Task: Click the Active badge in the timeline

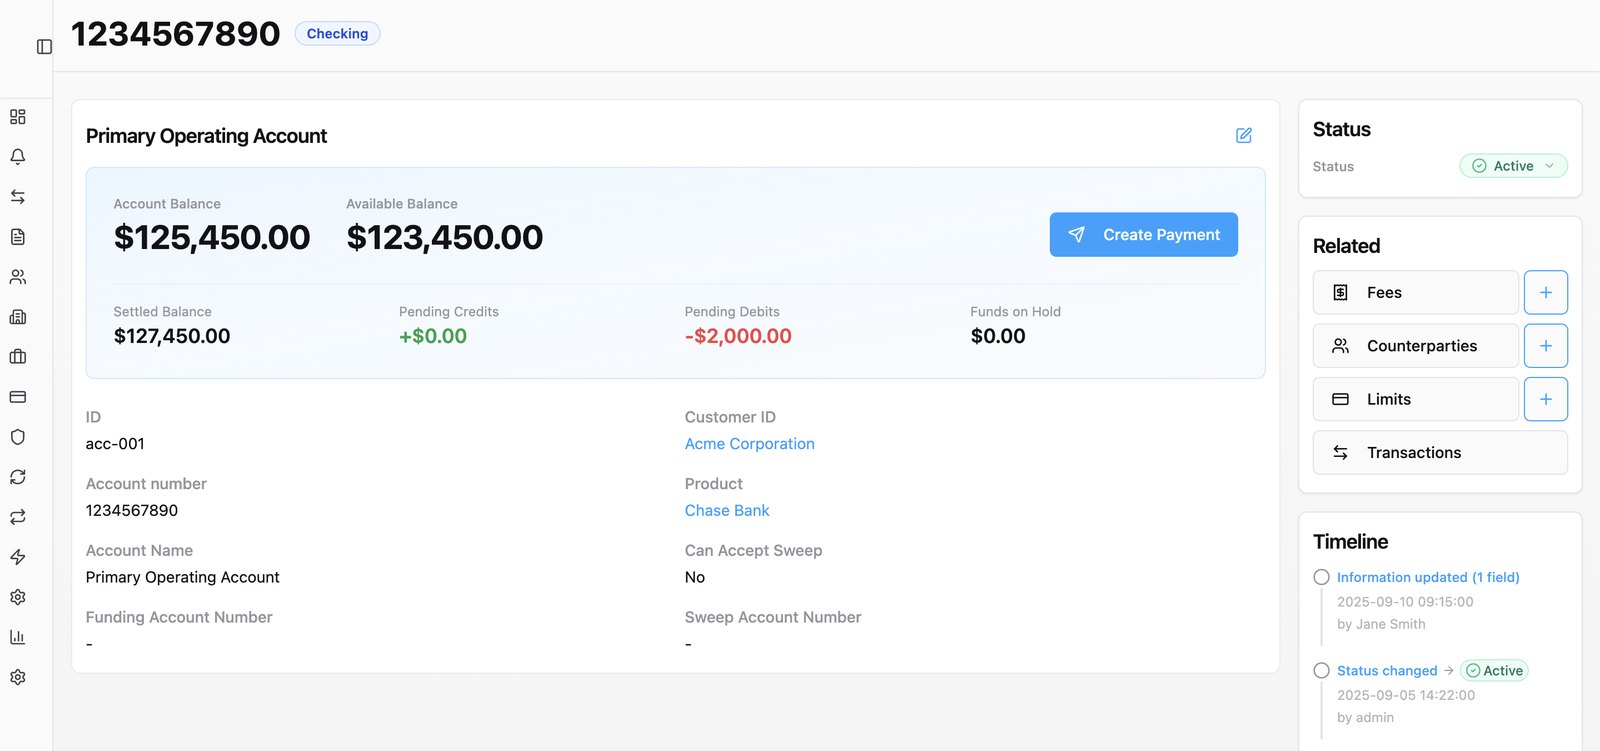Action: tap(1494, 671)
